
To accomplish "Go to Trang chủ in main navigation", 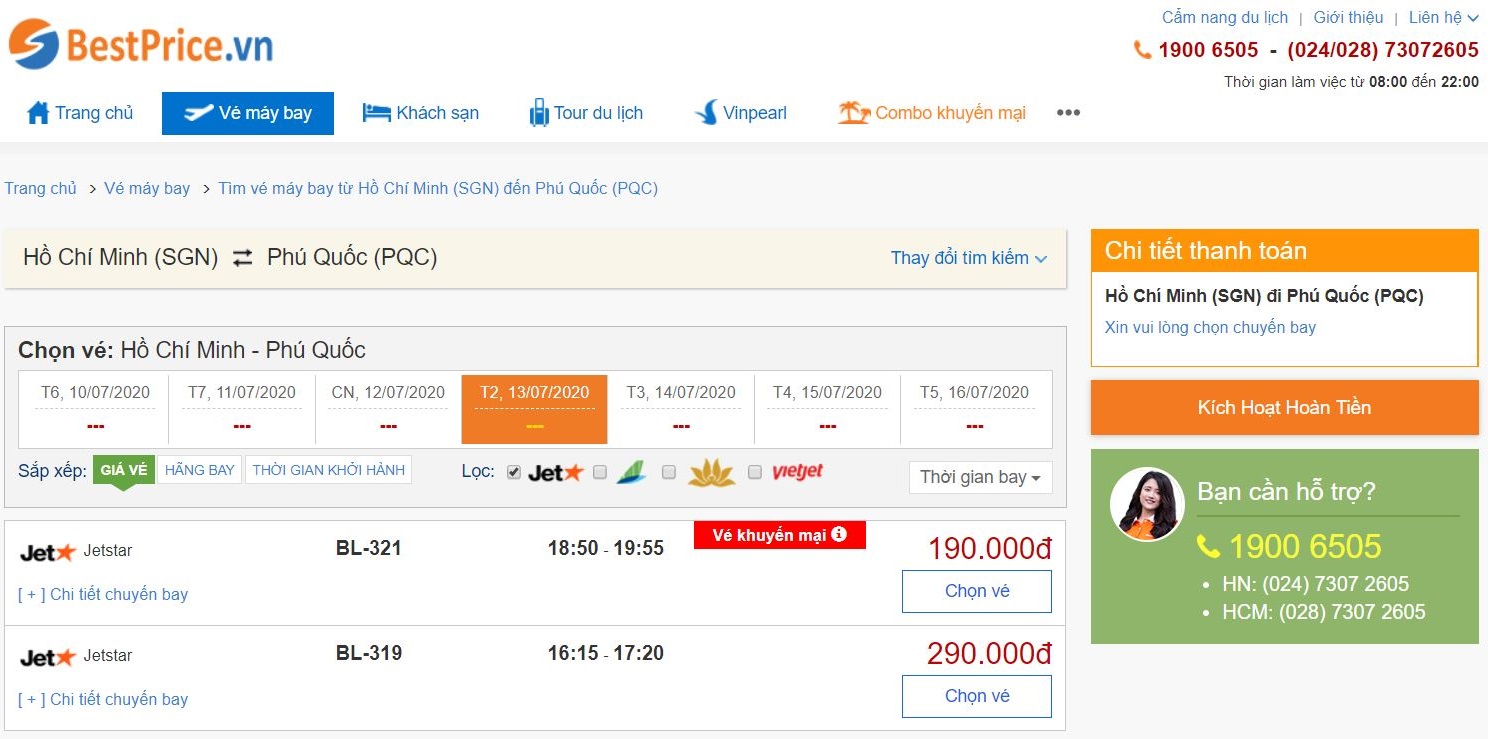I will [x=80, y=113].
